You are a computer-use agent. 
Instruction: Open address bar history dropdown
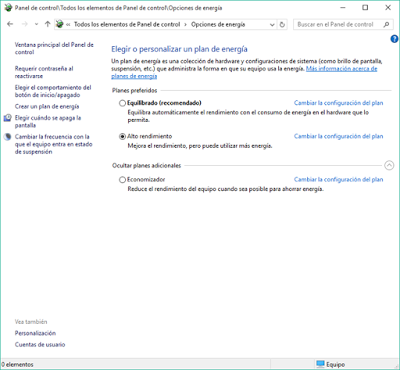coord(272,25)
